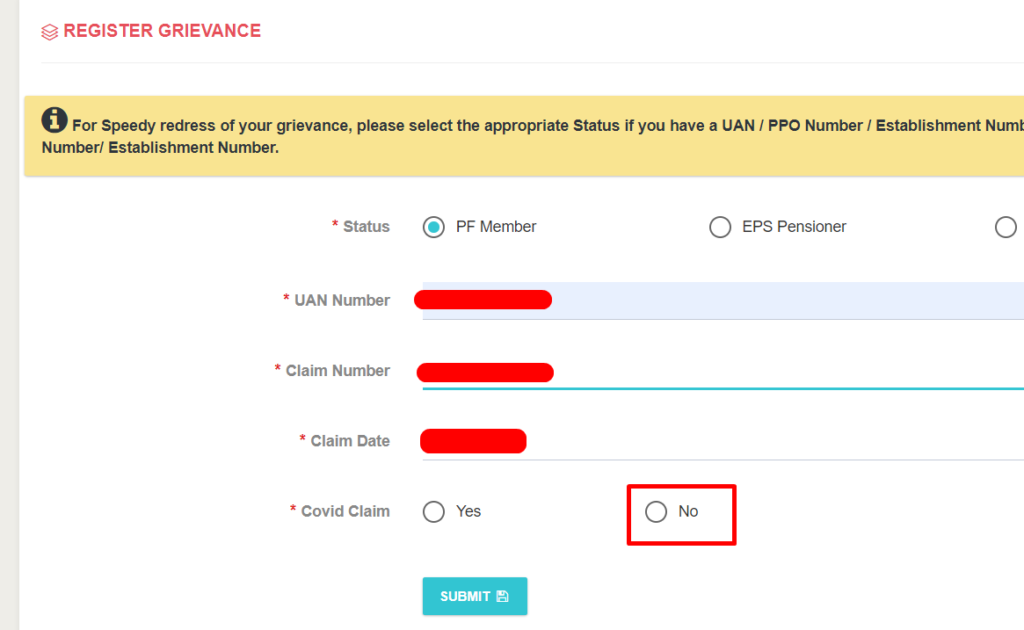The height and width of the screenshot is (630, 1024).
Task: Click the info icon in the yellow banner
Action: tap(54, 119)
